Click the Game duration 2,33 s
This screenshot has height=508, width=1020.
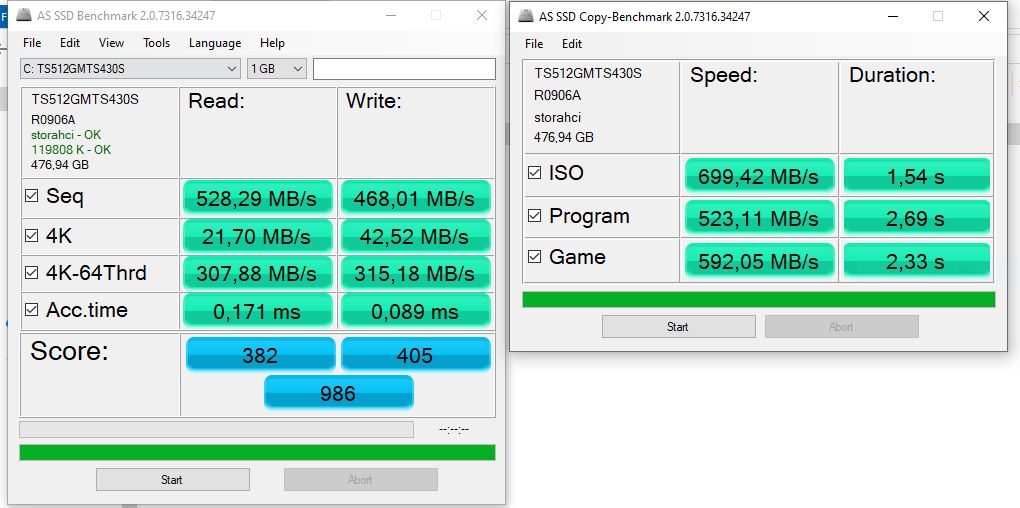[x=917, y=260]
